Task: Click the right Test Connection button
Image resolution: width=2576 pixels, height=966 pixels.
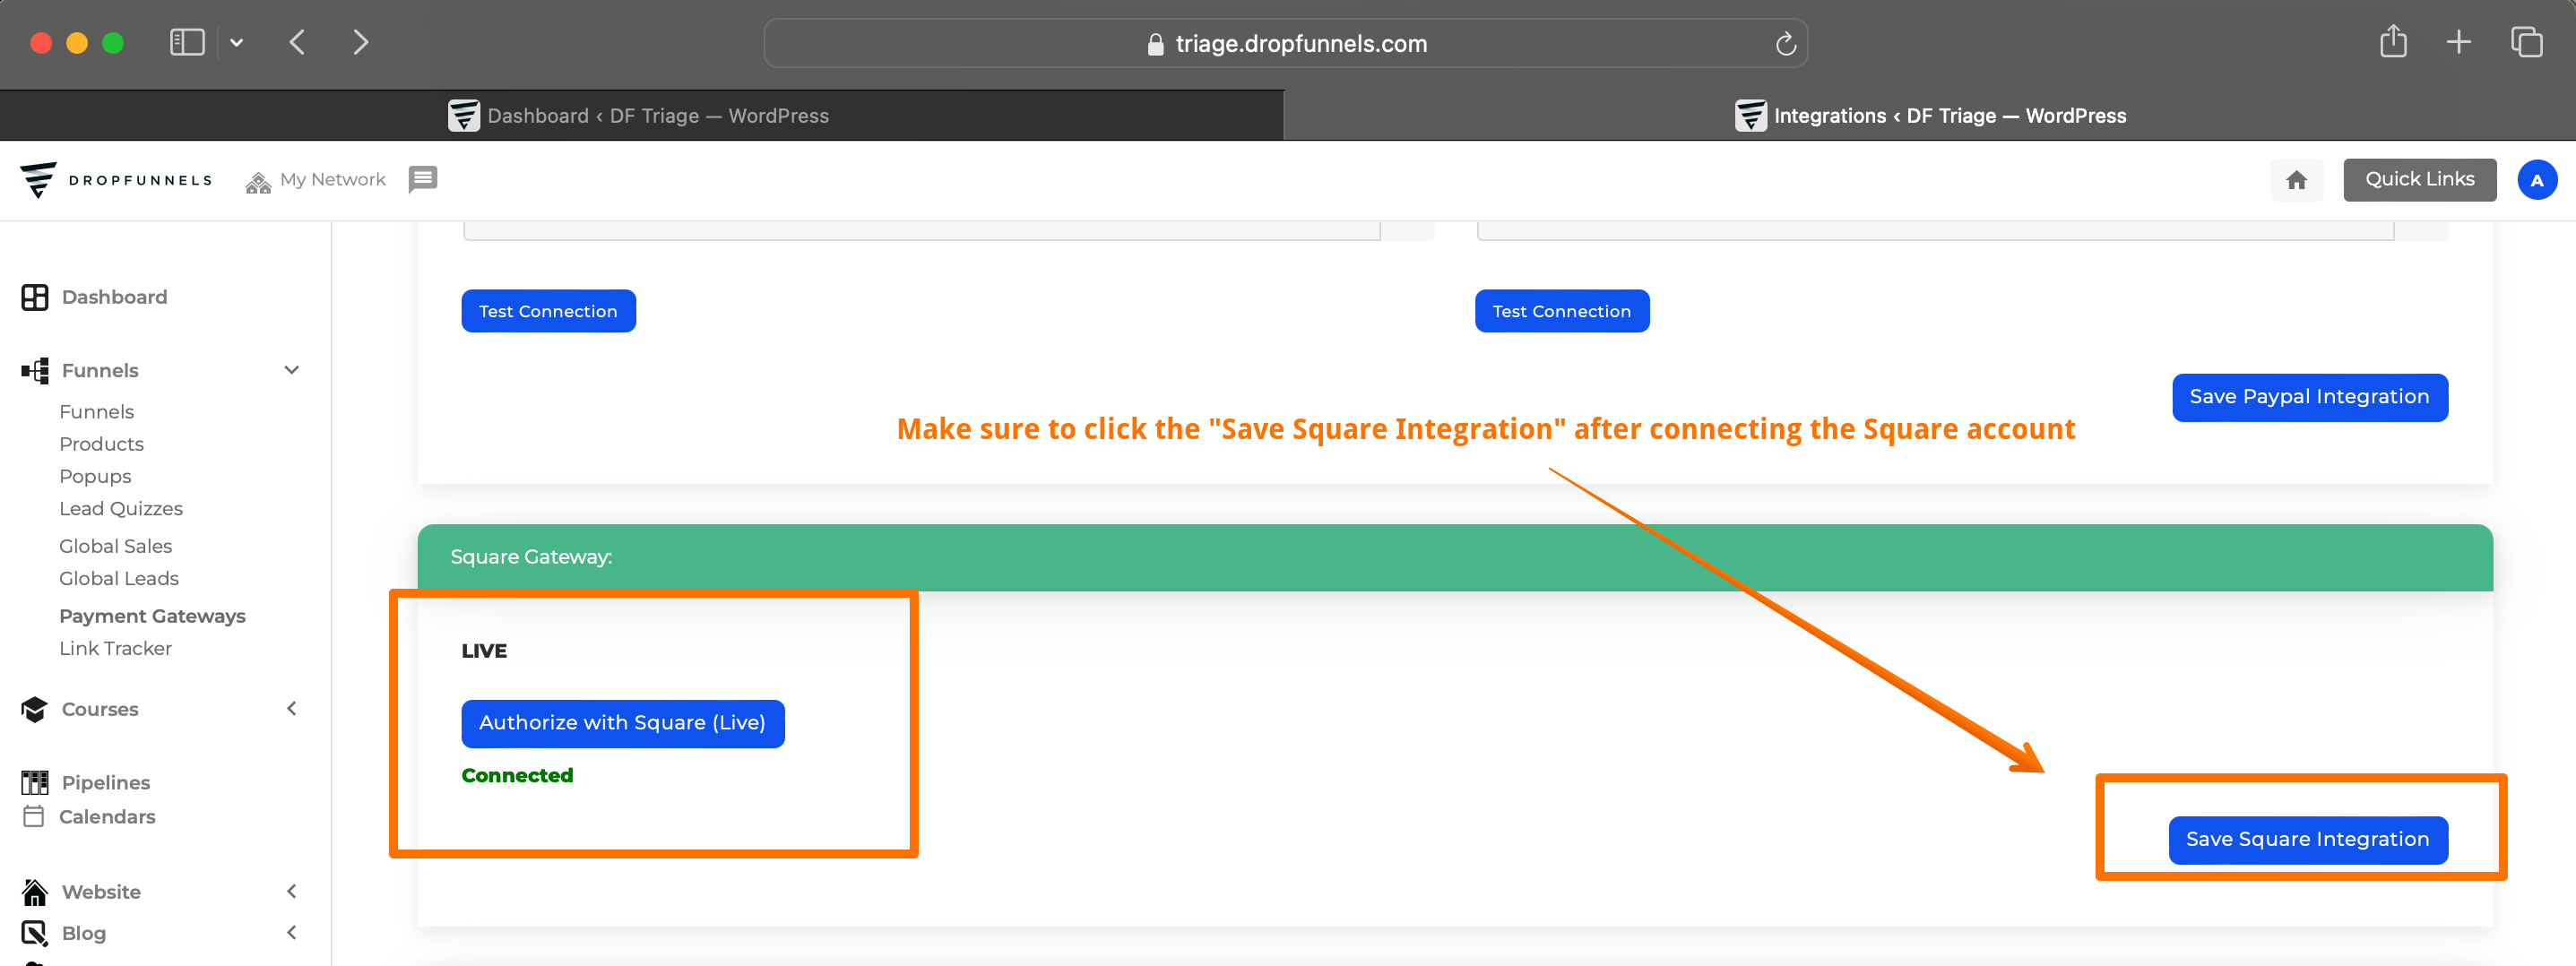Action: pyautogui.click(x=1562, y=311)
